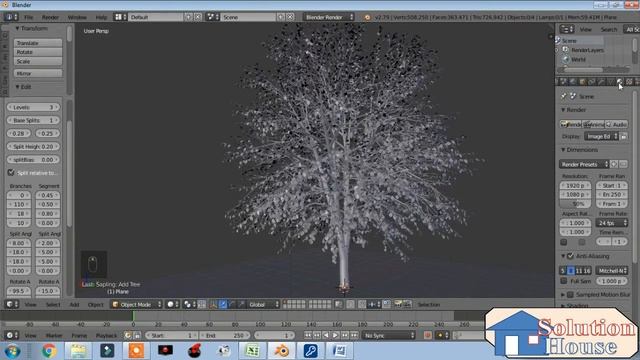Click the Windows Start orb
Viewport: 640px width, 360px height.
(x=12, y=351)
